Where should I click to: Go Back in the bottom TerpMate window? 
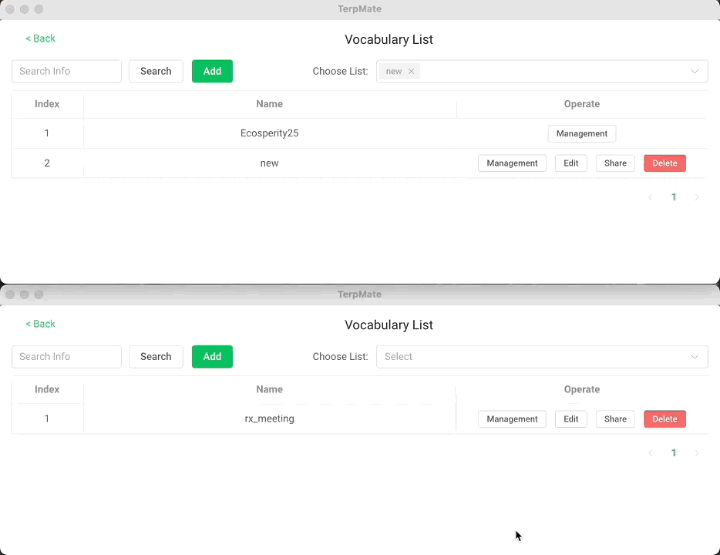click(40, 324)
